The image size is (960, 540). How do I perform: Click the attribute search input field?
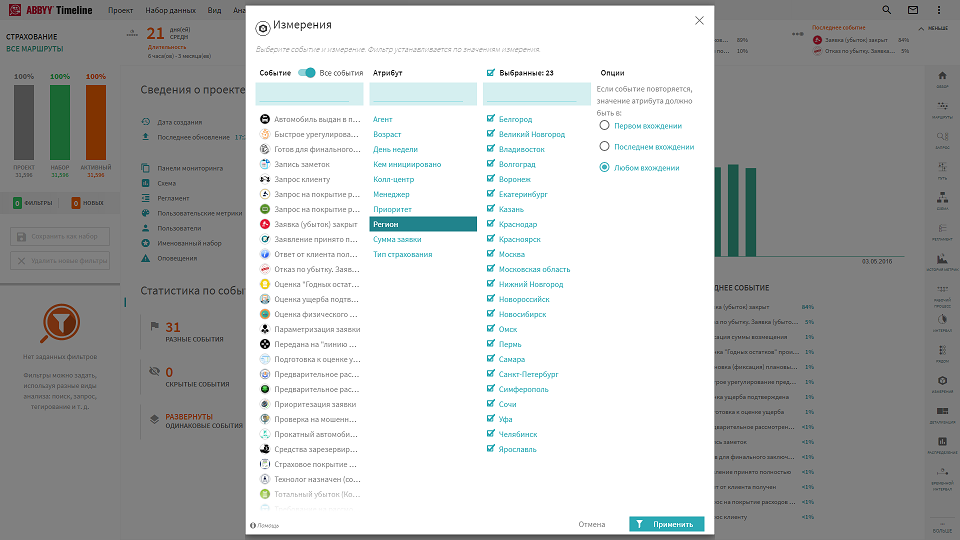pyautogui.click(x=422, y=94)
